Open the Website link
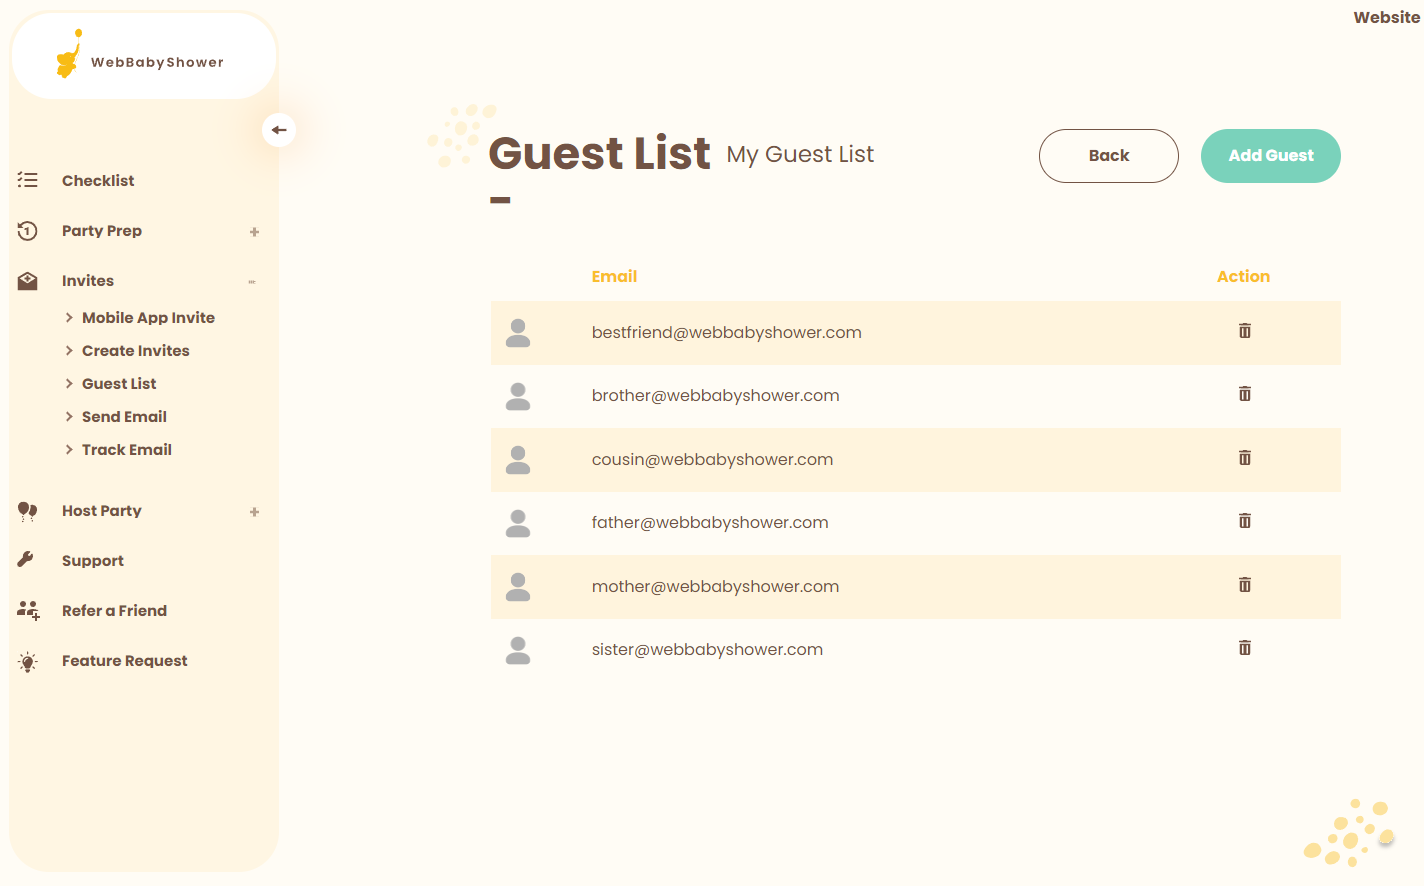The image size is (1424, 892). pos(1386,17)
